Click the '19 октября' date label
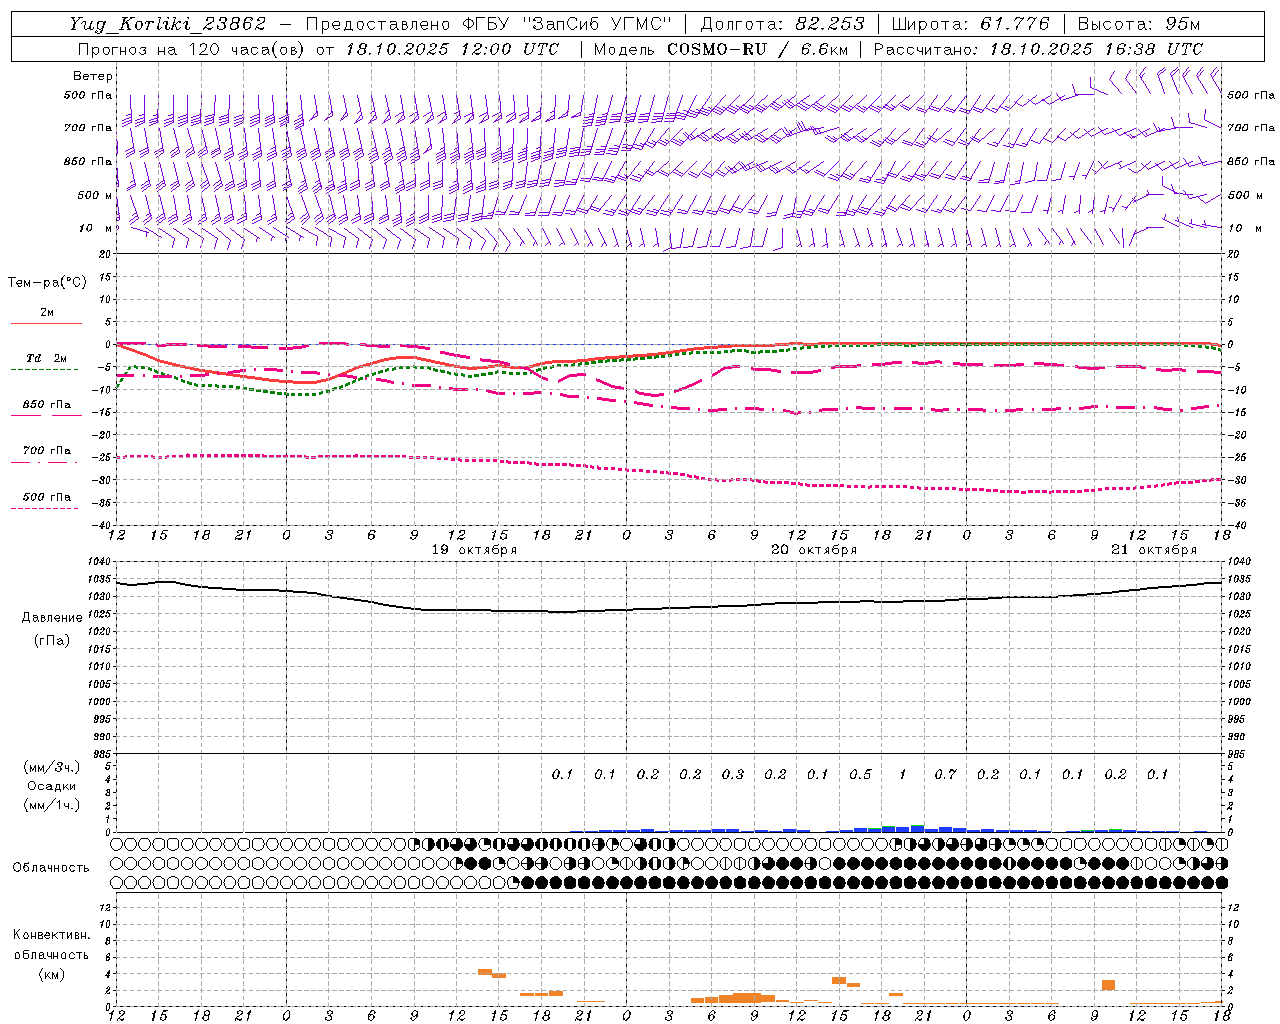This screenshot has width=1280, height=1024. (474, 550)
